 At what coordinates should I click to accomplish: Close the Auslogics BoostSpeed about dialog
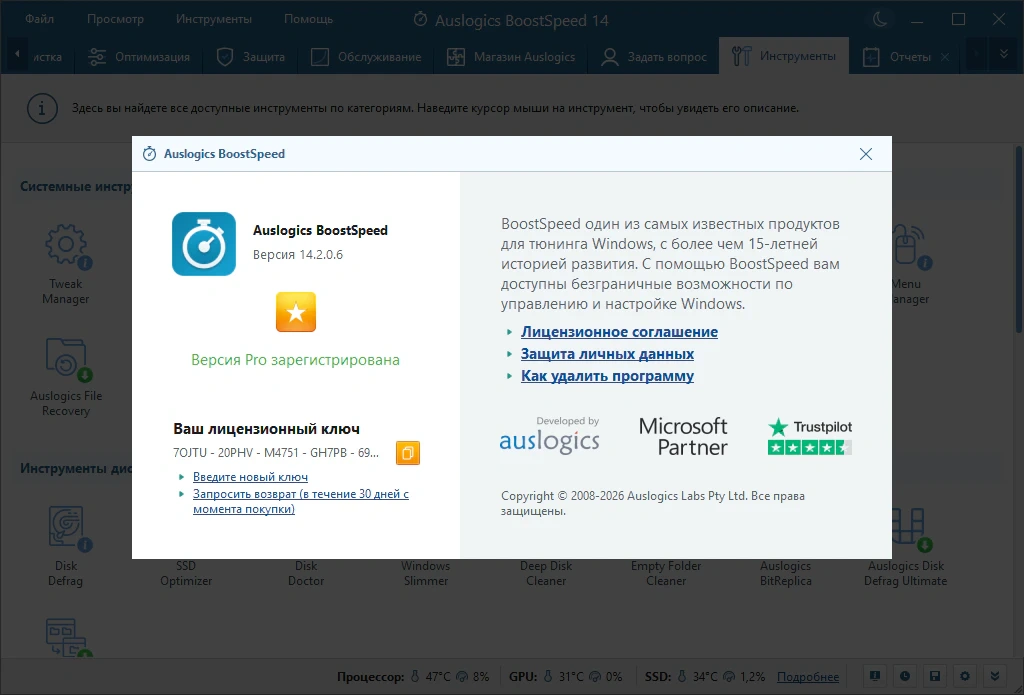tap(866, 154)
